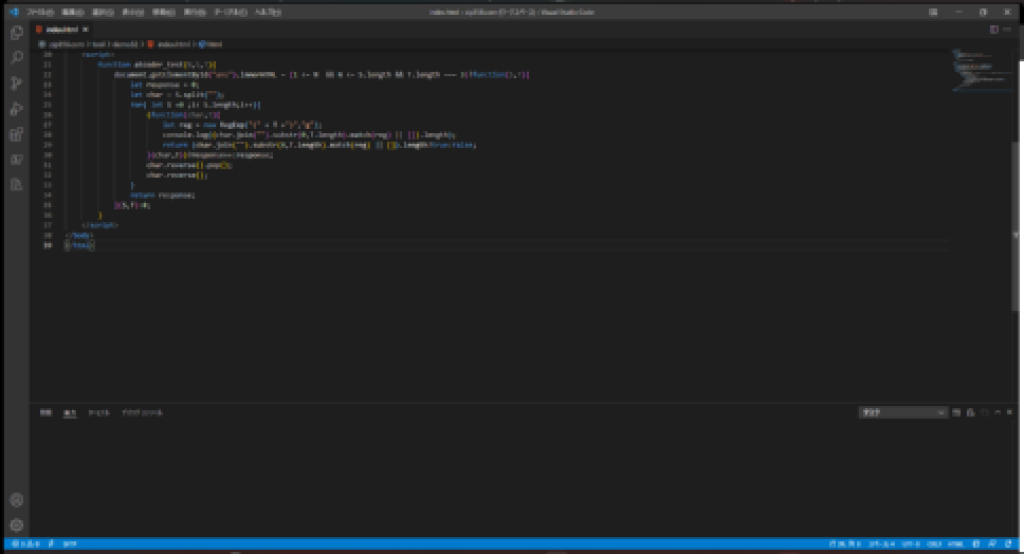Open the Search view in activity bar
Image resolution: width=1024 pixels, height=554 pixels.
[x=16, y=58]
